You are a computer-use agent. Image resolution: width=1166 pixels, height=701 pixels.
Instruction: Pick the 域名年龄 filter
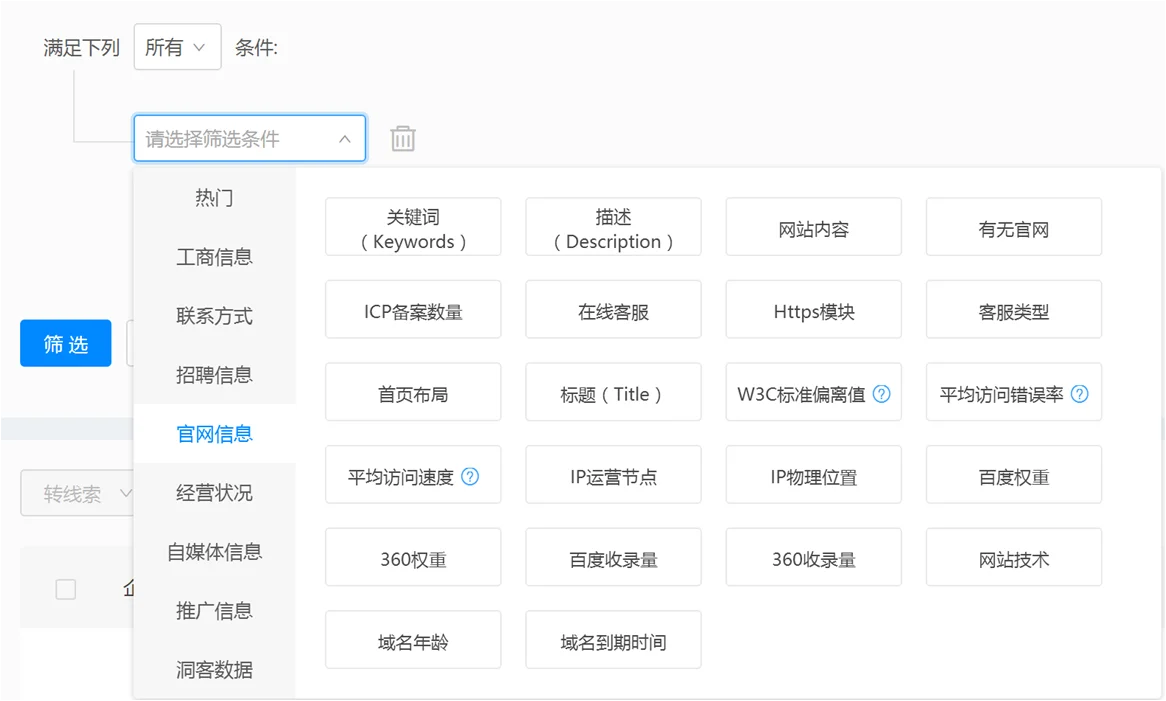413,639
